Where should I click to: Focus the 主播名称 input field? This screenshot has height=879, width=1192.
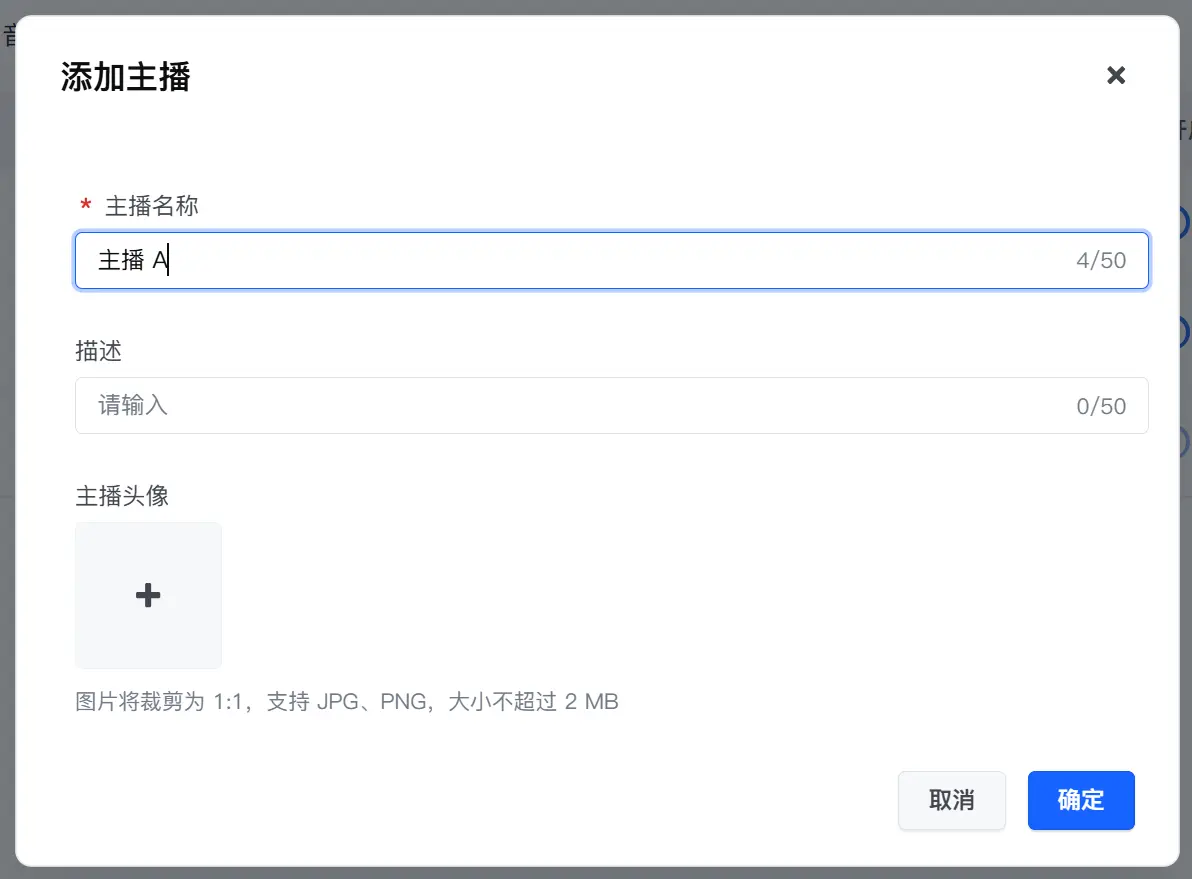point(611,261)
